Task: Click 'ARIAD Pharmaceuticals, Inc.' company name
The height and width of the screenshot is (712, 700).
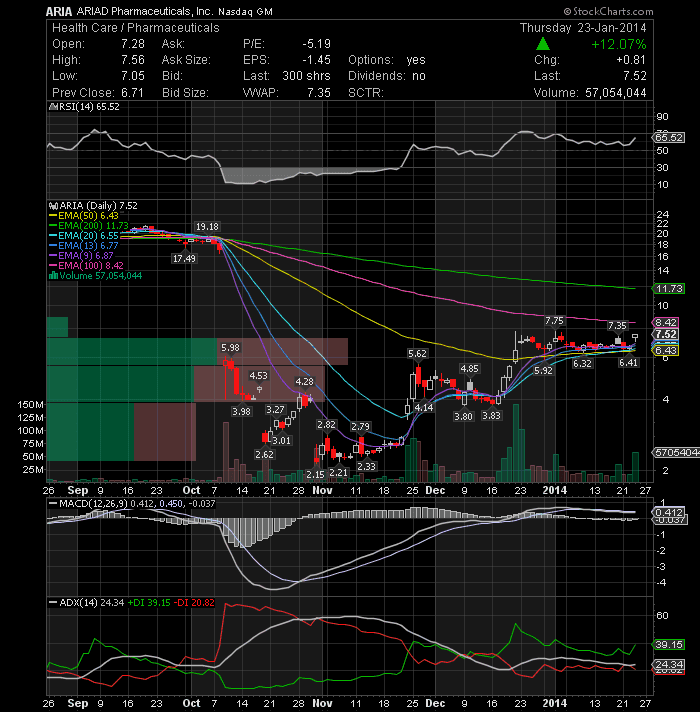Action: pyautogui.click(x=145, y=11)
